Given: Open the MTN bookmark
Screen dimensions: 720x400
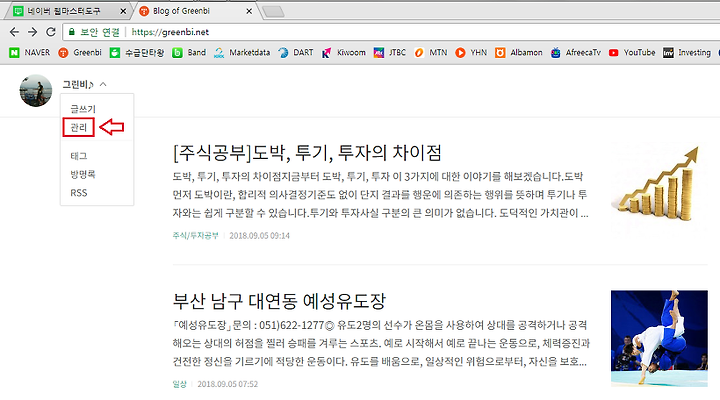Looking at the screenshot, I should coord(430,52).
